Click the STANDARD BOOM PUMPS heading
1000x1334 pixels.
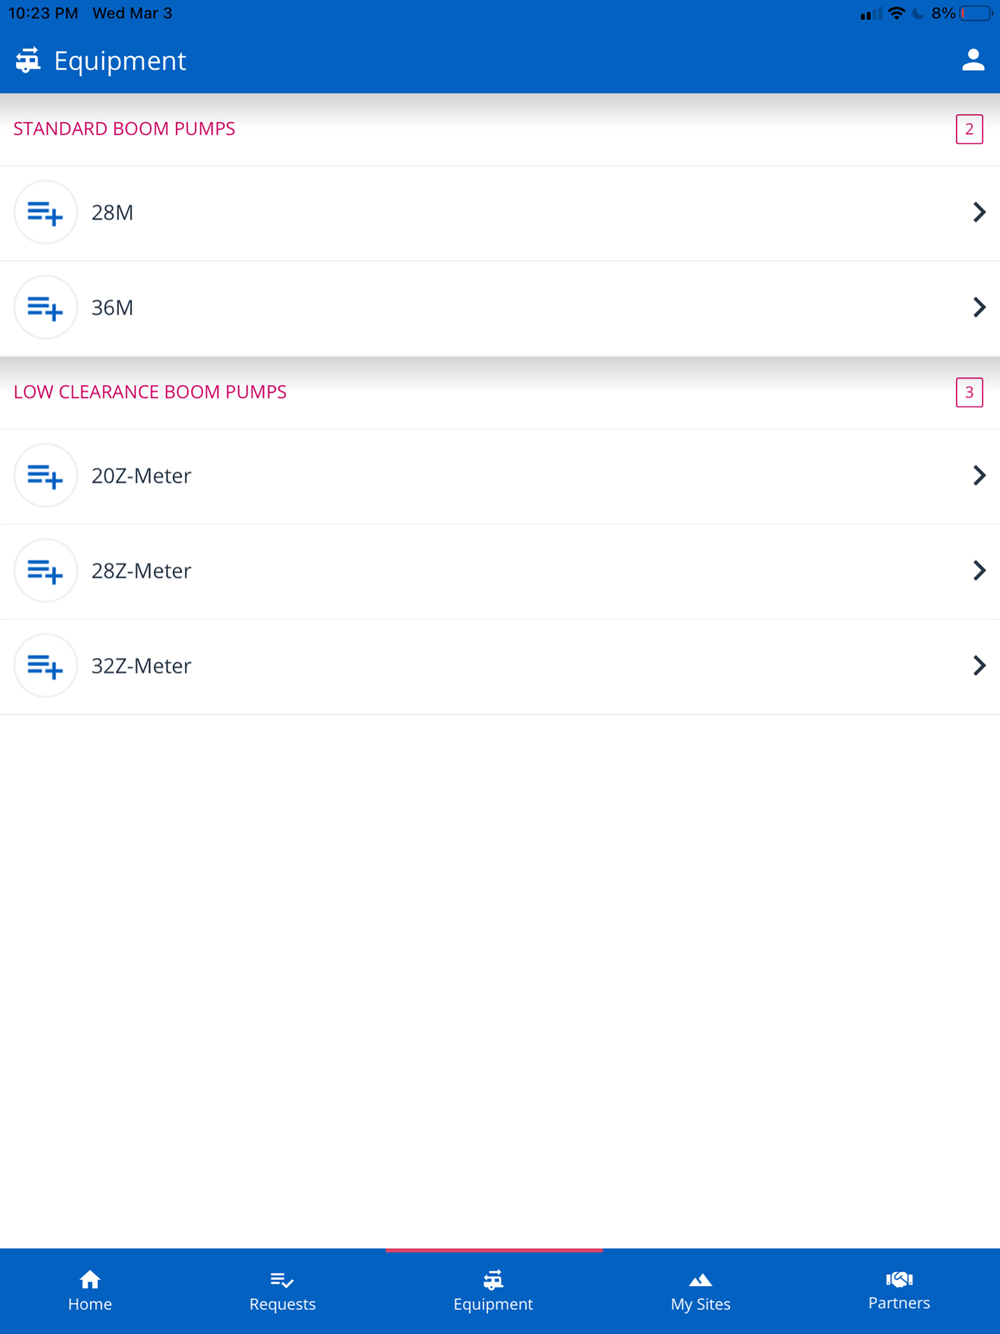pos(124,128)
